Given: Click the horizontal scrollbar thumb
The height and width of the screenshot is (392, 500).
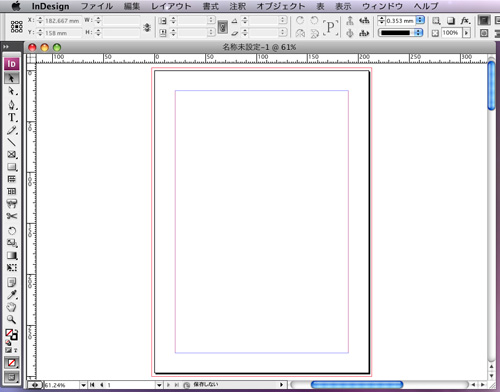Looking at the screenshot, I should point(357,385).
